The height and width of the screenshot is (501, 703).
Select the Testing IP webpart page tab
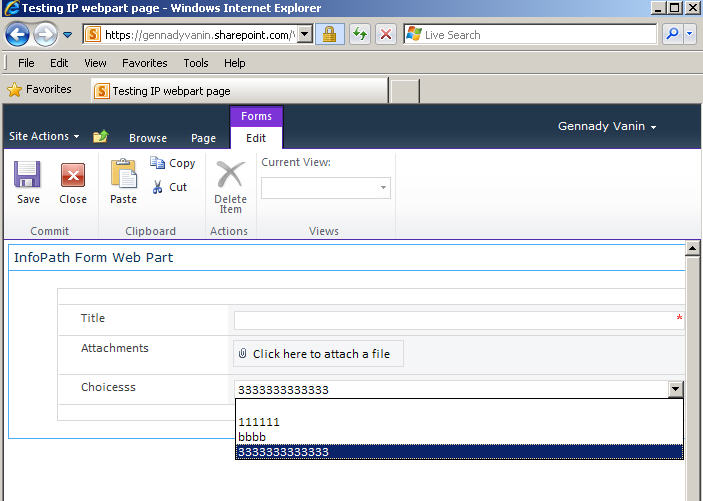[239, 91]
